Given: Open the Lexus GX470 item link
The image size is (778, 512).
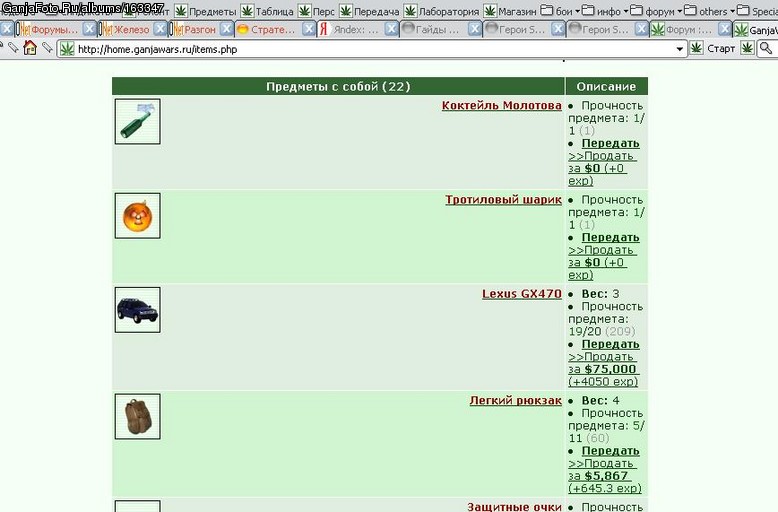Looking at the screenshot, I should tap(521, 294).
